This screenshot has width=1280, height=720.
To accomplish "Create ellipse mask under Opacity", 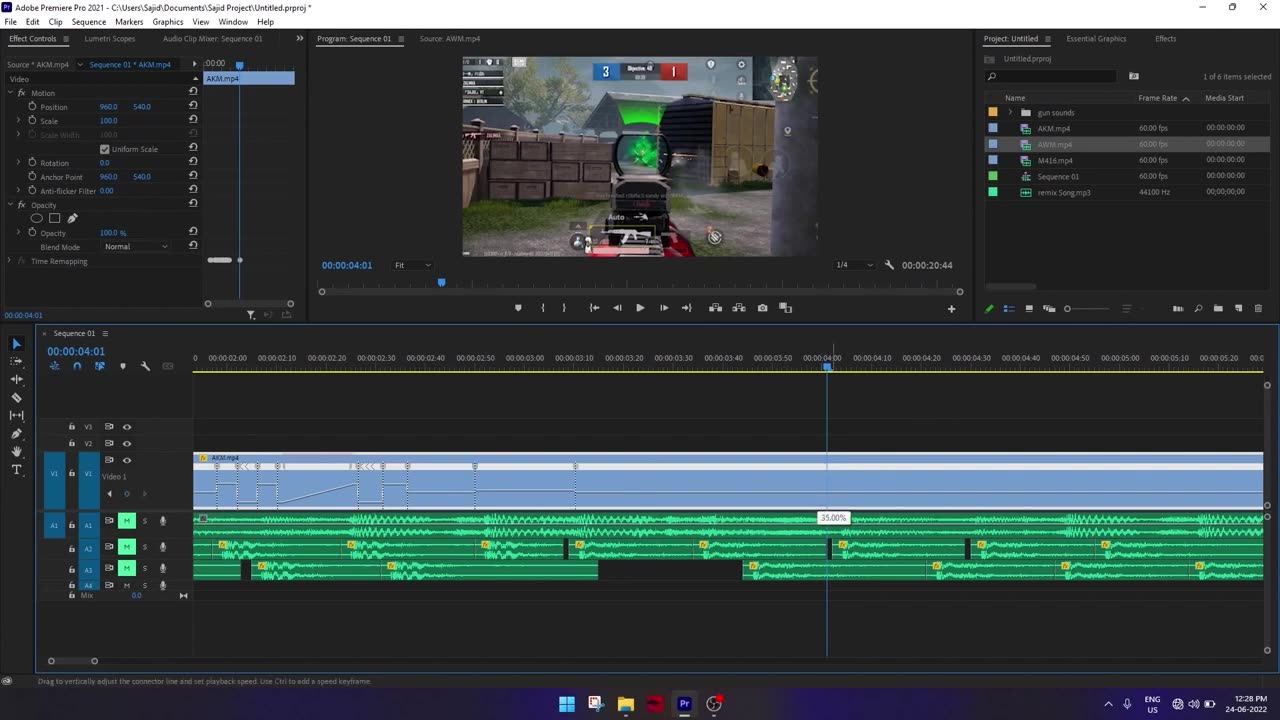I will click(36, 218).
